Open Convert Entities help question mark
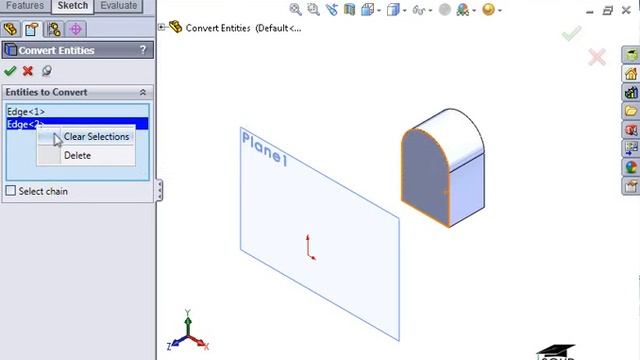 [x=143, y=50]
